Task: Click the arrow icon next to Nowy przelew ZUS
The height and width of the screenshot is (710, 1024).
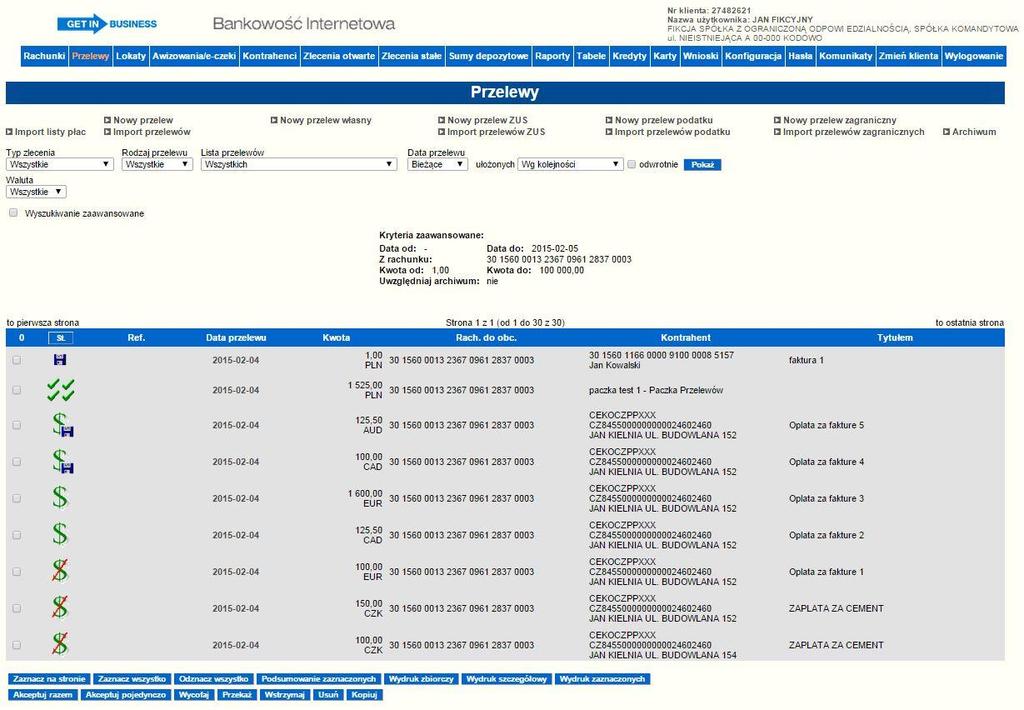Action: (x=441, y=120)
